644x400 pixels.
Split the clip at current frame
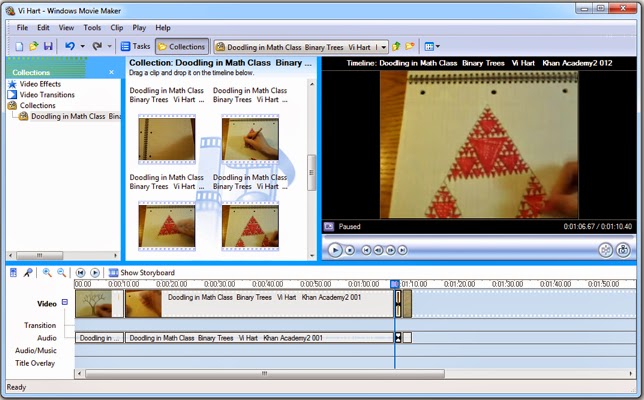click(605, 250)
